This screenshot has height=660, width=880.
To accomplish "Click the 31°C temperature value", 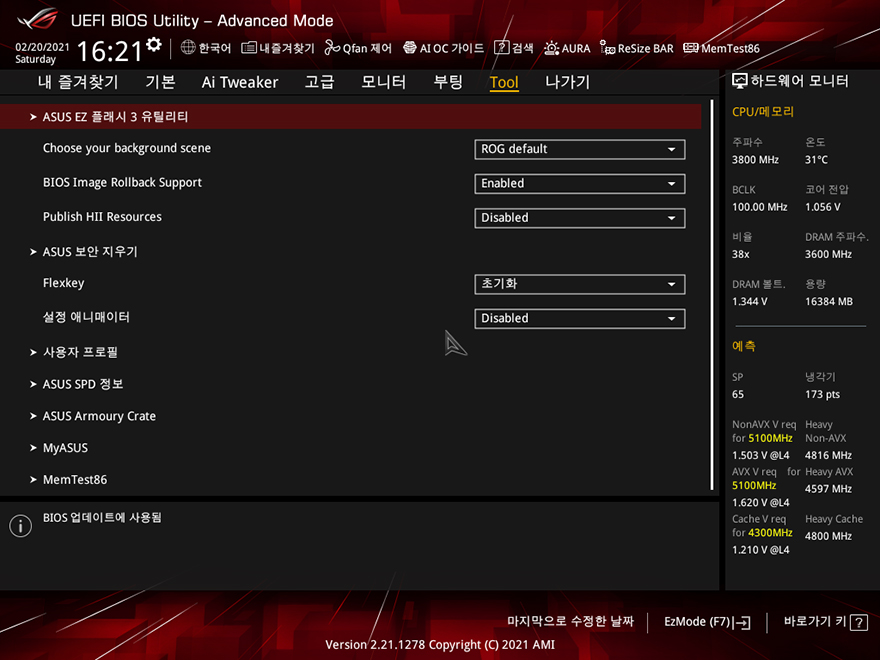I will tap(816, 160).
